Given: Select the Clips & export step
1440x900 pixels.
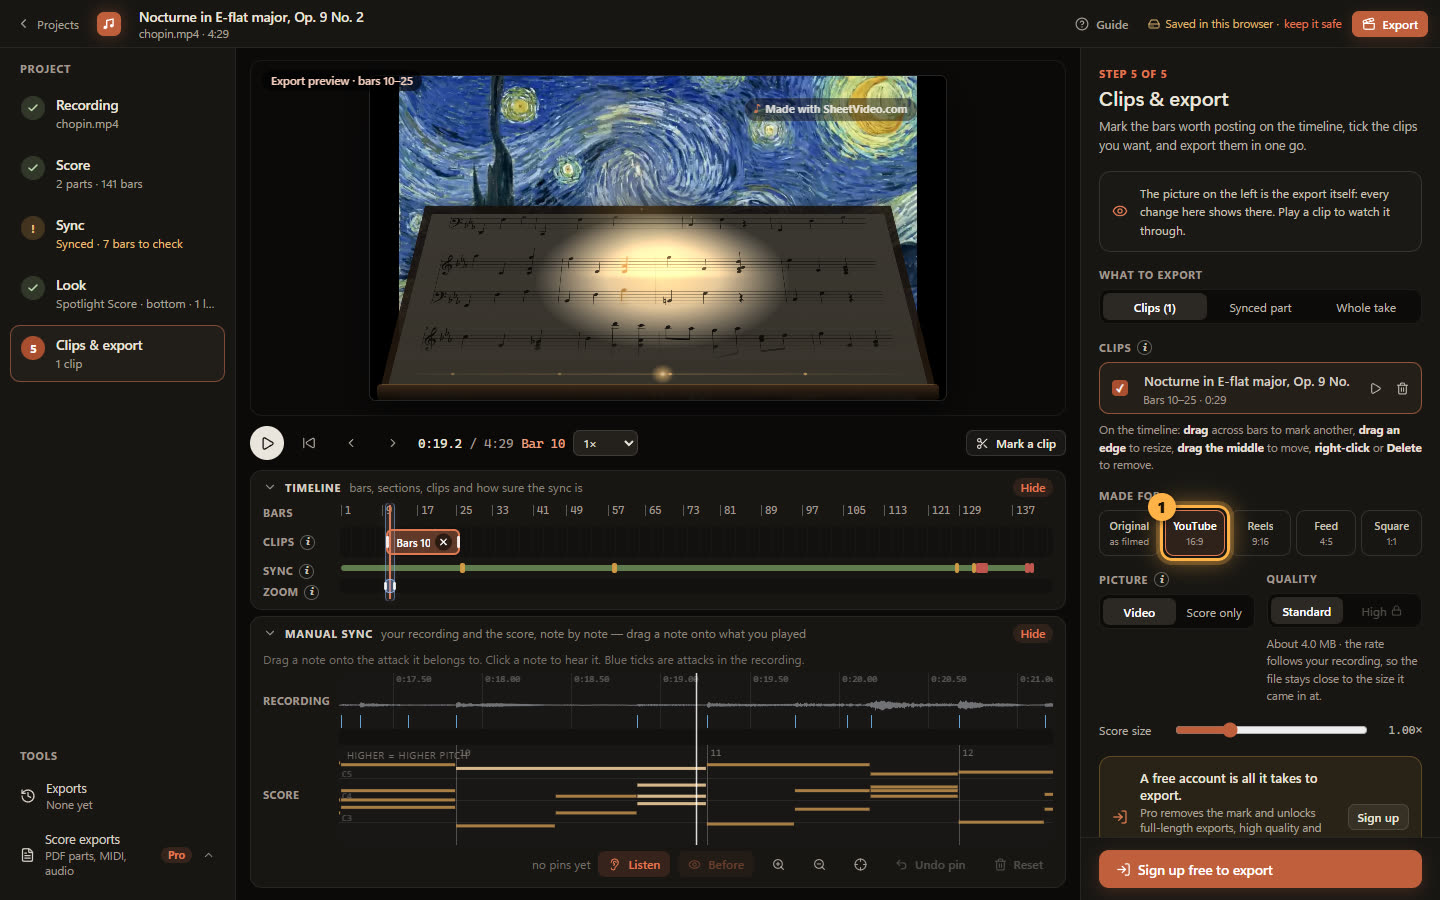Looking at the screenshot, I should tap(117, 353).
